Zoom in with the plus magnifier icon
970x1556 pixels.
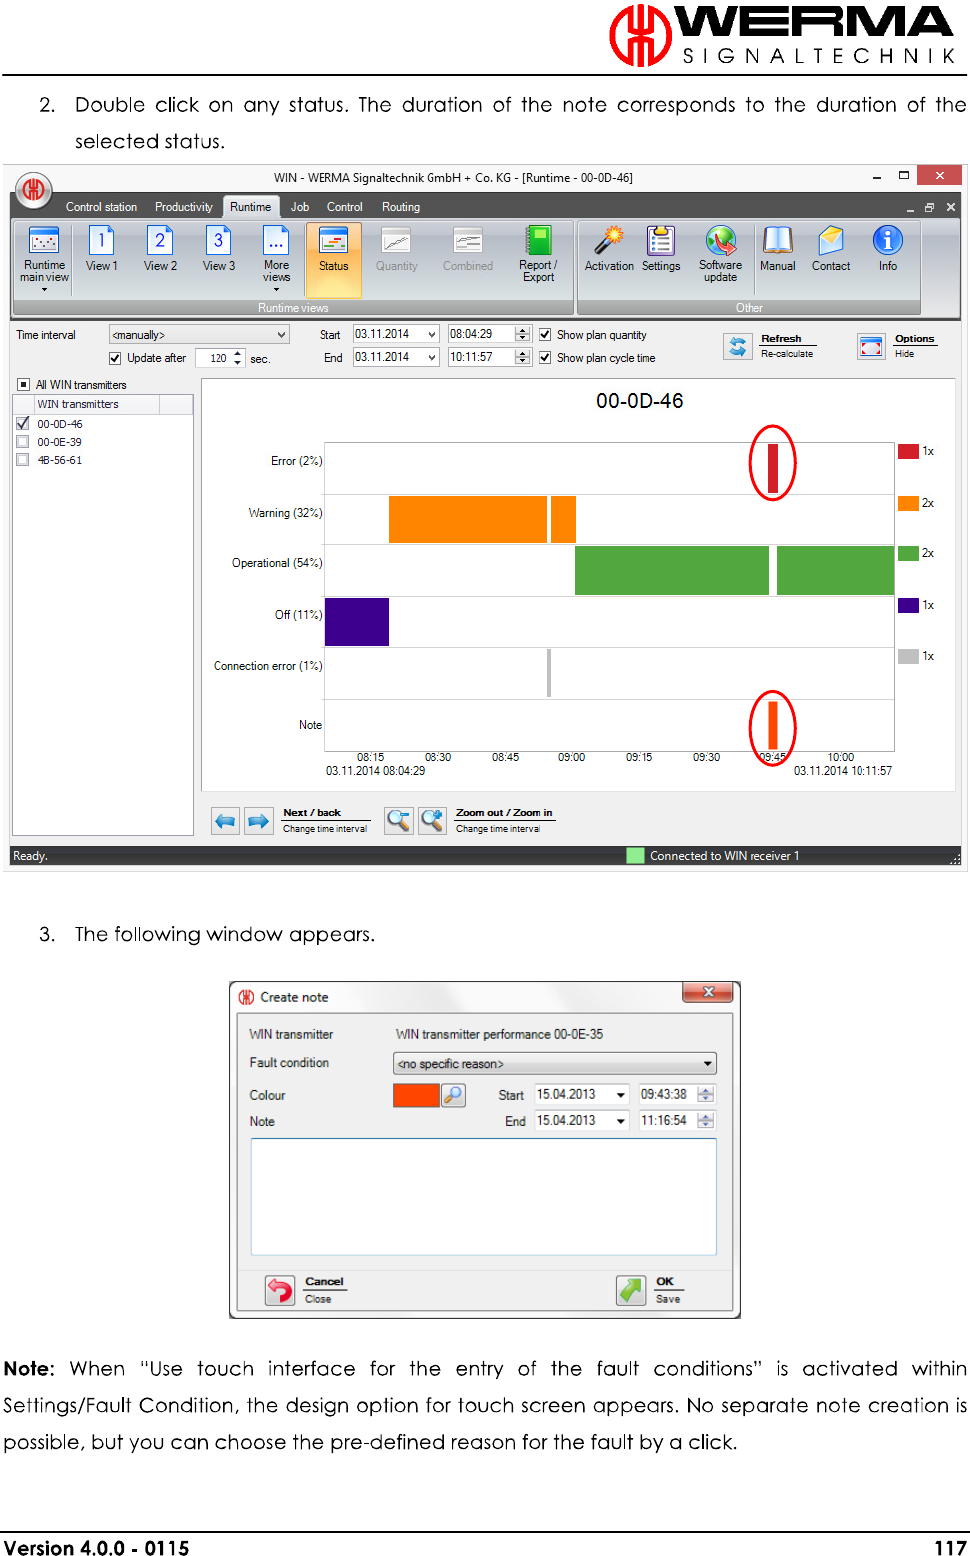tap(433, 821)
